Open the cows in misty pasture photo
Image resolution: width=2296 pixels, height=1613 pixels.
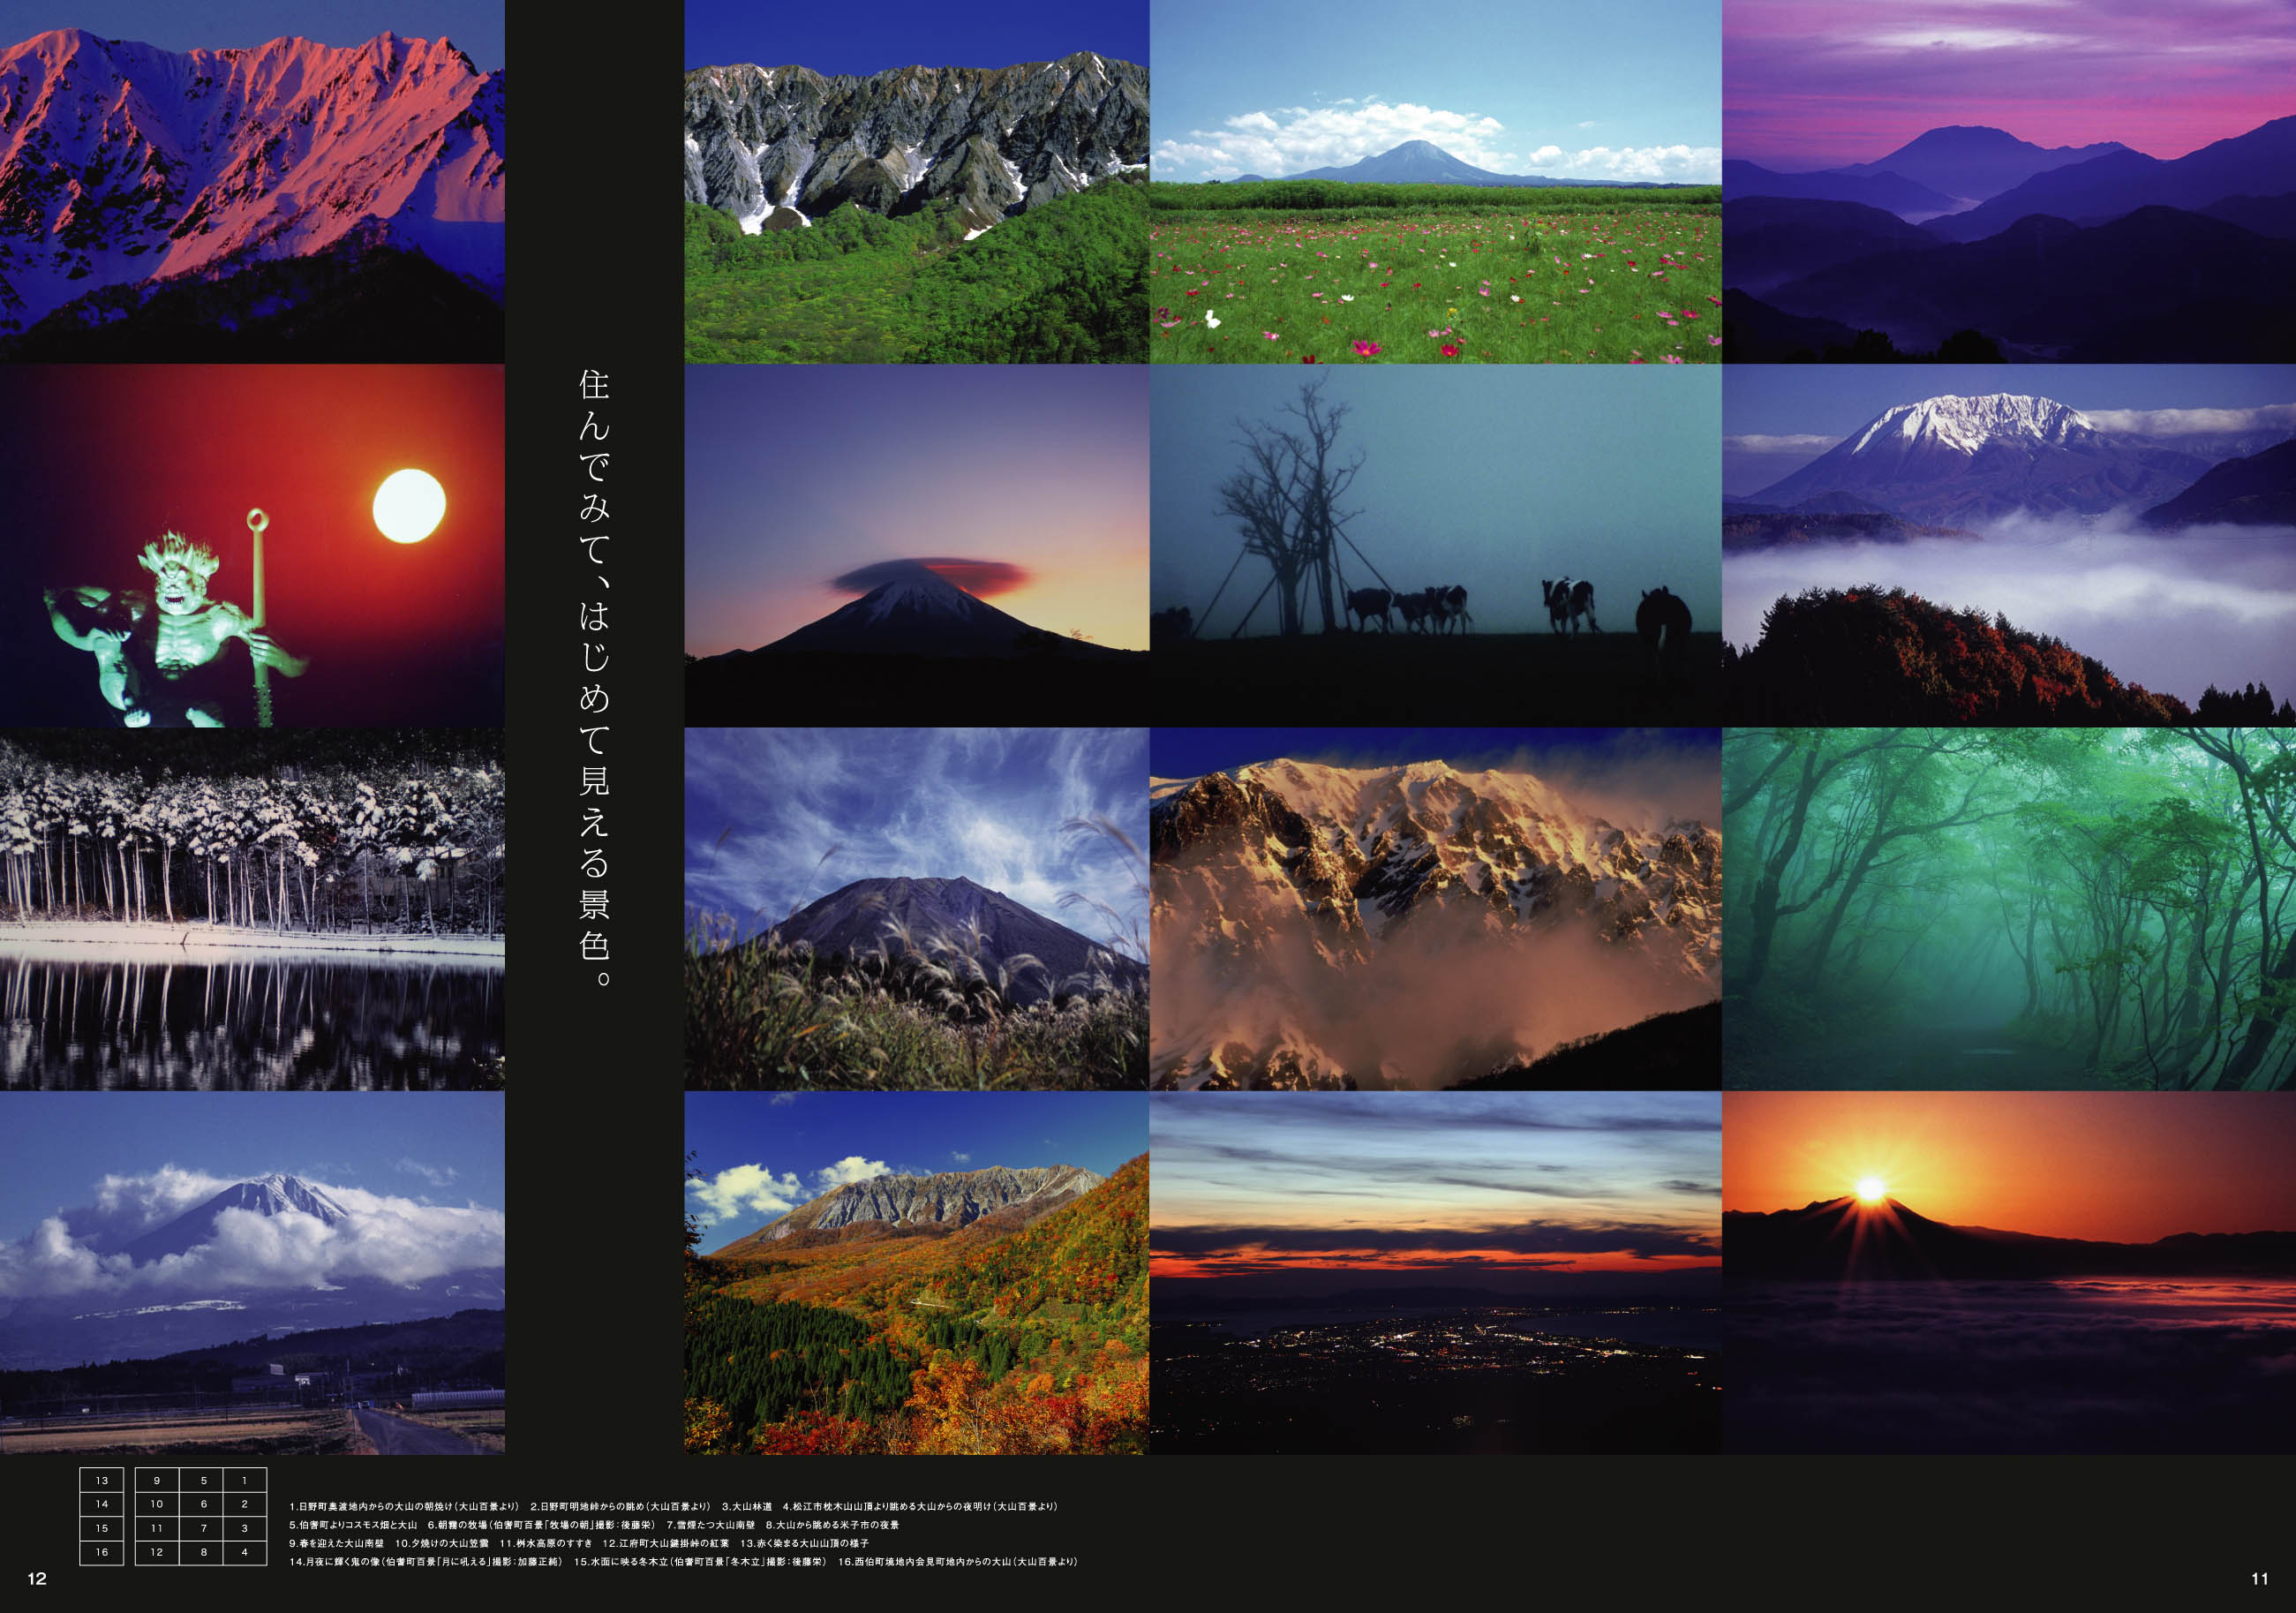(x=1435, y=546)
